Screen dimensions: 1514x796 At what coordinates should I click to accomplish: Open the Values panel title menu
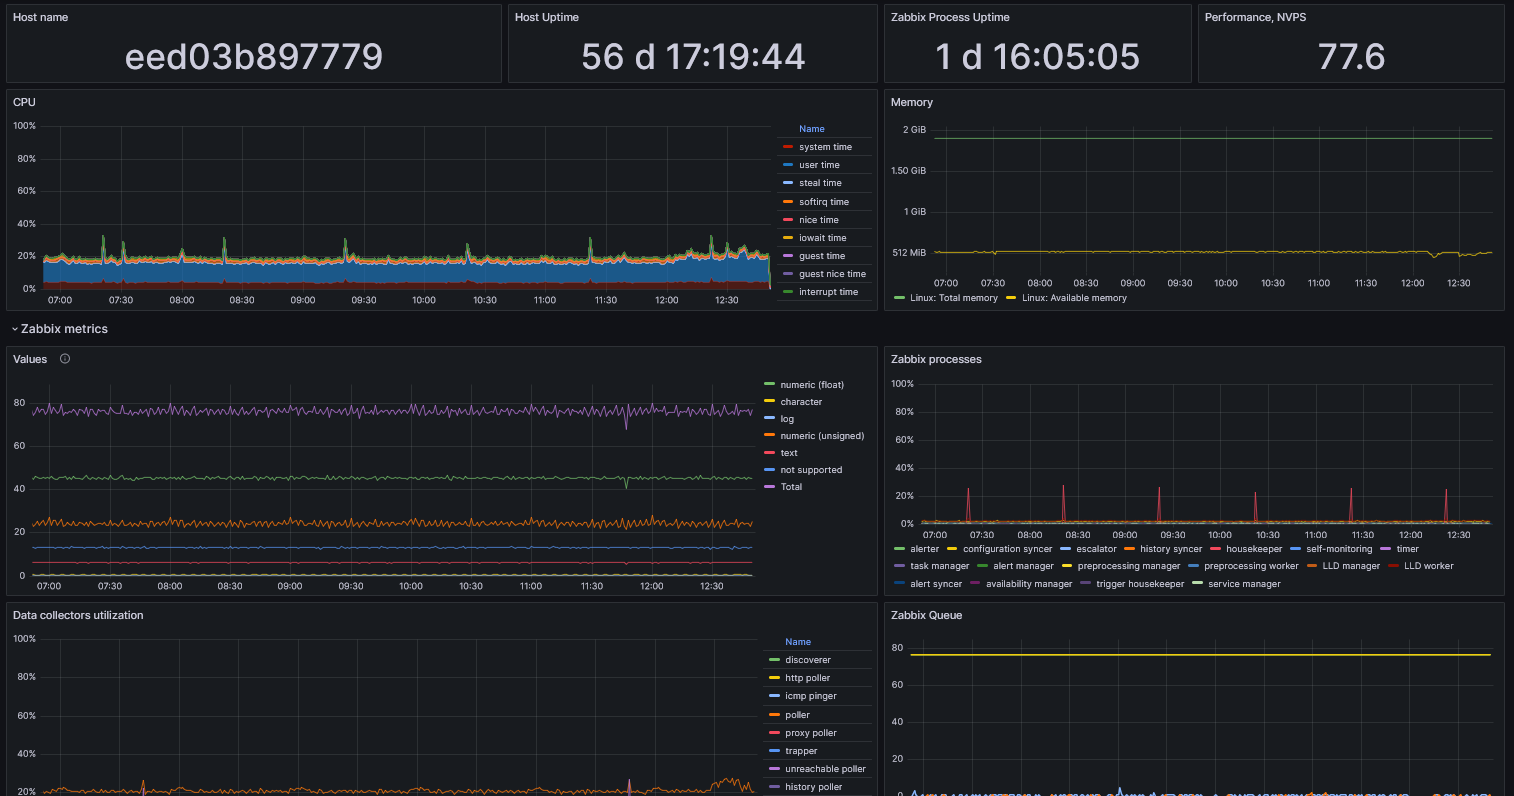30,359
